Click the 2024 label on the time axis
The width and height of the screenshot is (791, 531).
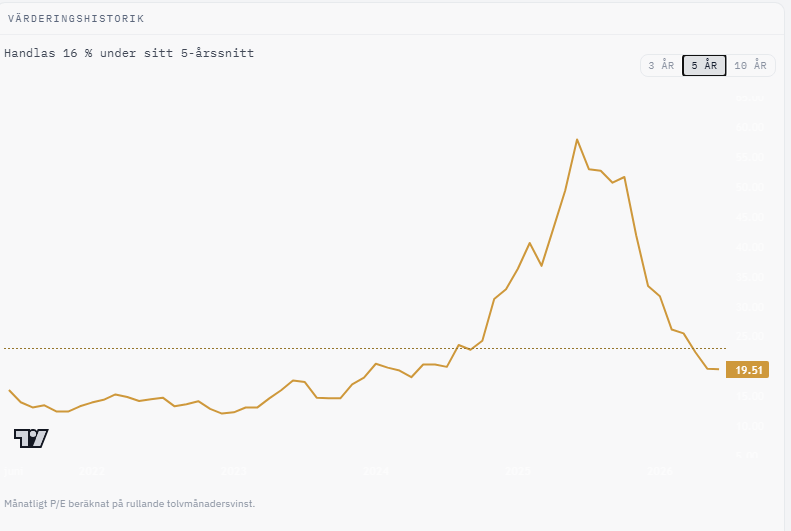click(376, 471)
